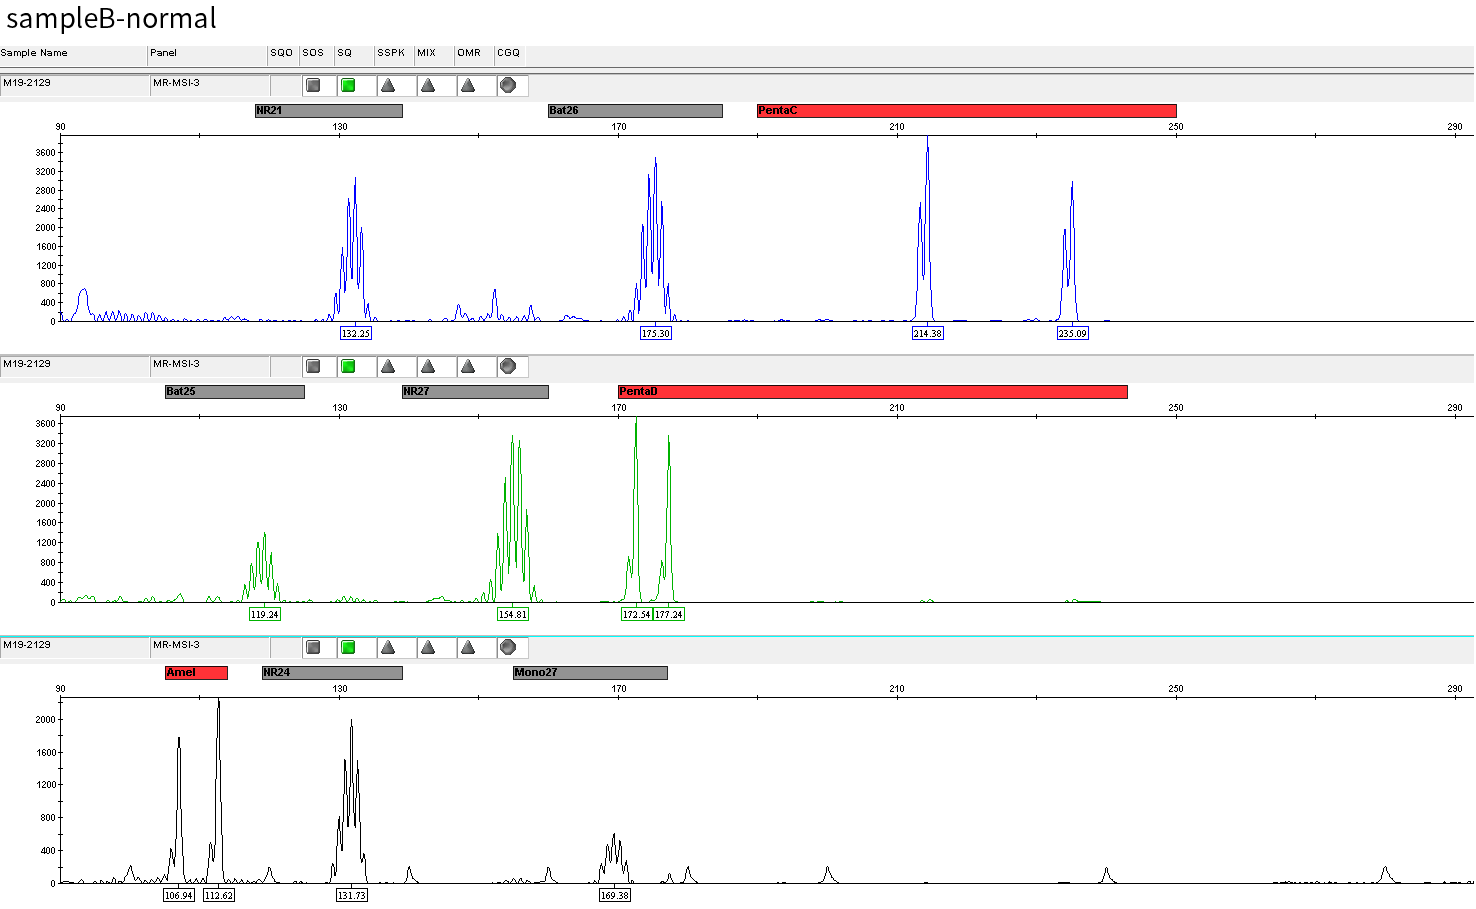
Task: Click the green square icon in the top blue-trace row
Action: pyautogui.click(x=348, y=86)
